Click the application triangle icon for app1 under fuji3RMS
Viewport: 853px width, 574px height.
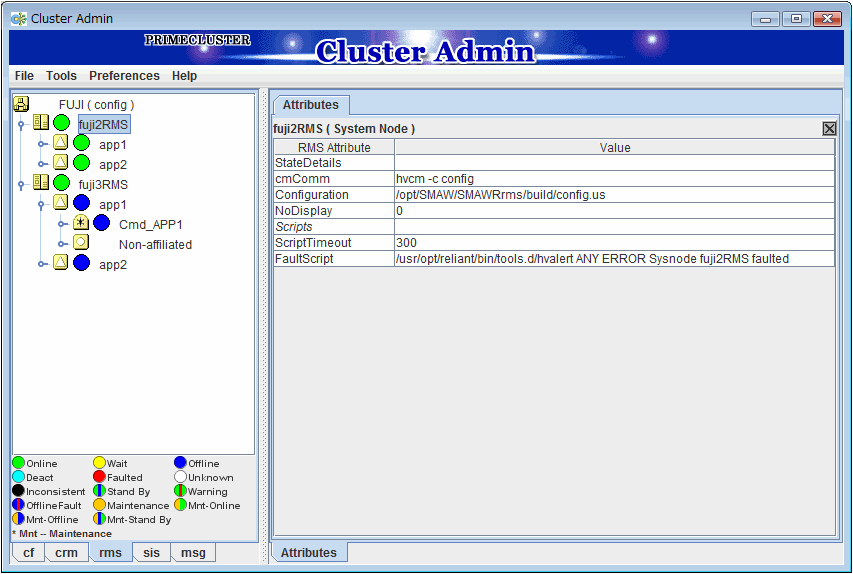click(x=60, y=202)
